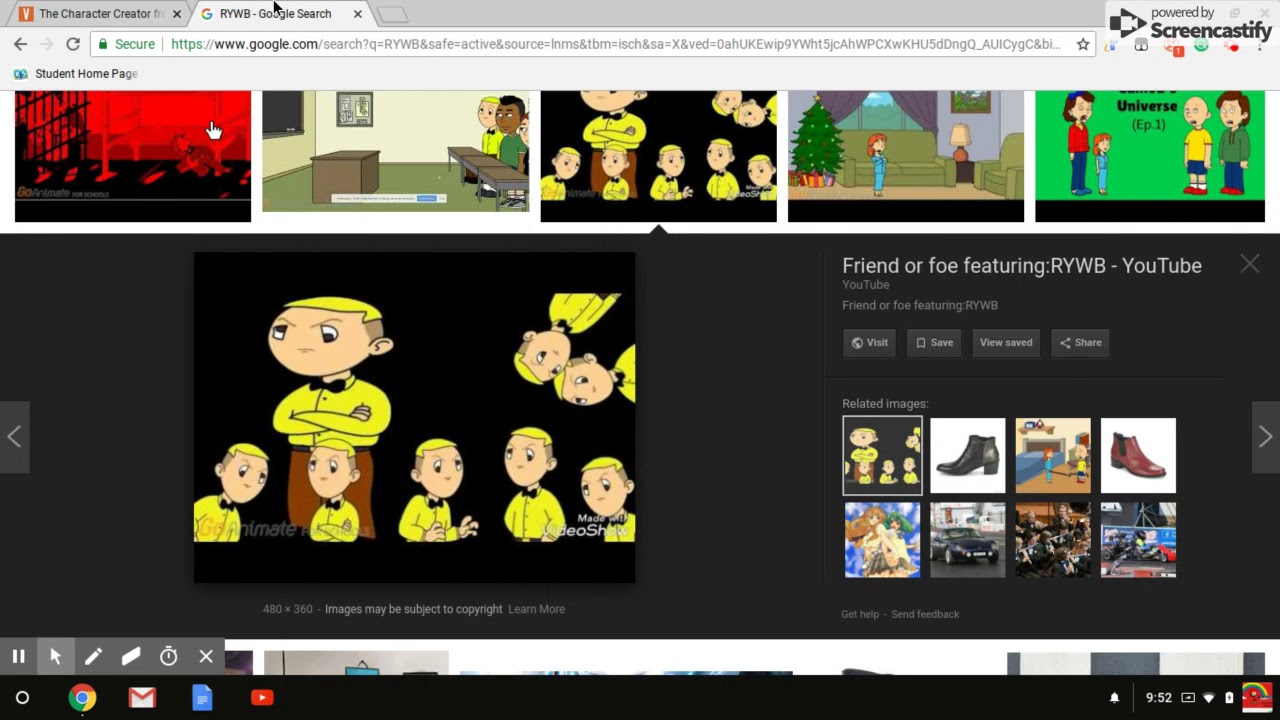Screen dimensions: 1280x720
Task: Select the Screencastify pen drawing tool
Action: pyautogui.click(x=93, y=657)
